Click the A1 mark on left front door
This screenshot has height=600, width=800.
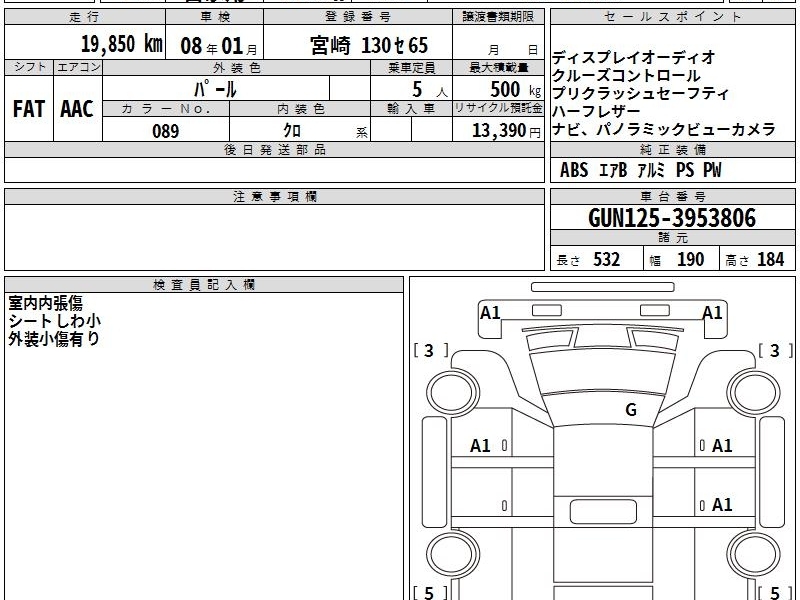[x=480, y=446]
